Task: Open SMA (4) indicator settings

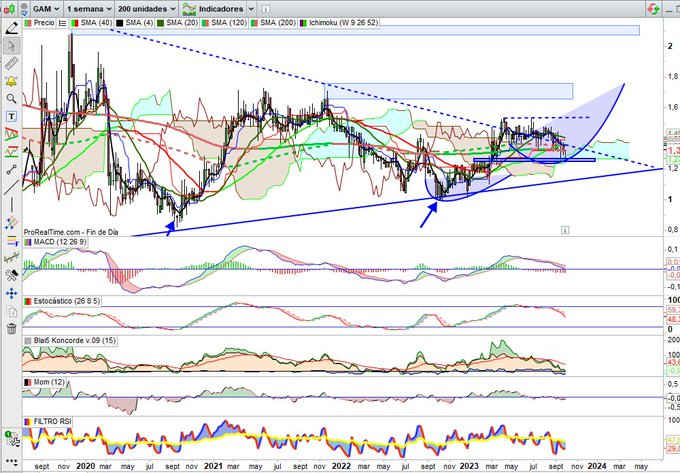Action: 139,23
